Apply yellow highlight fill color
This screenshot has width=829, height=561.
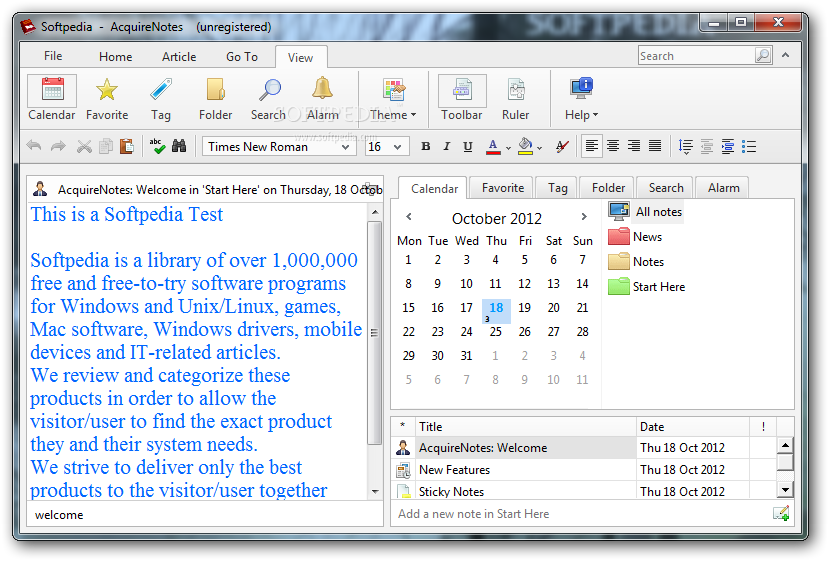[526, 146]
